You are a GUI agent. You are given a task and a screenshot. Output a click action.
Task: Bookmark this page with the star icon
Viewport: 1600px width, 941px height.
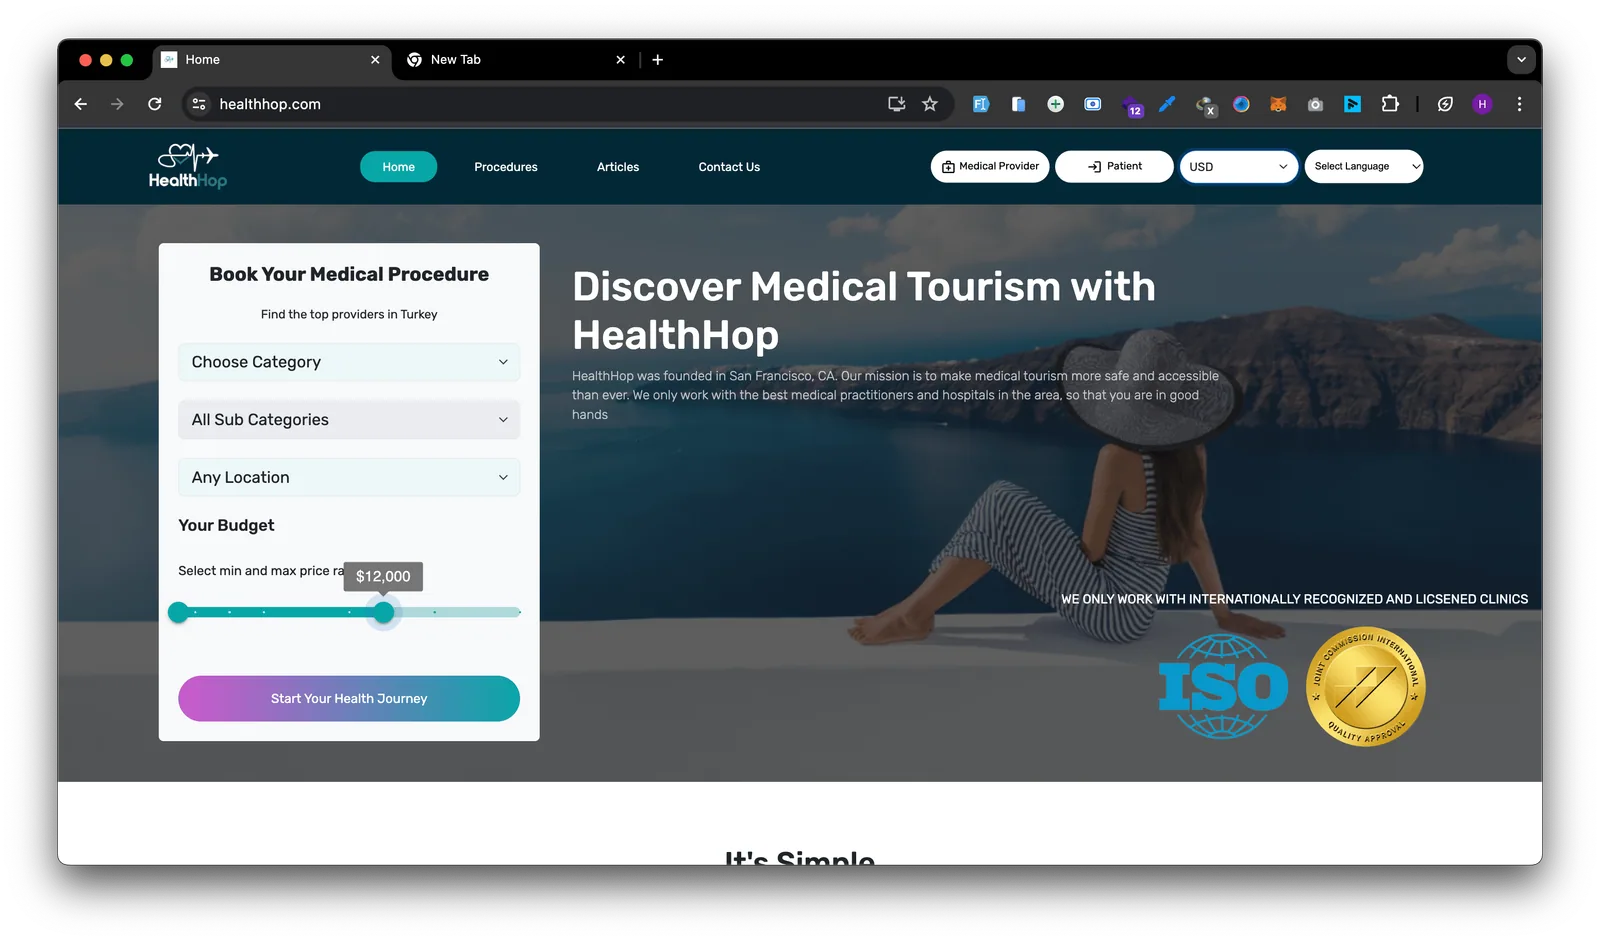tap(930, 104)
